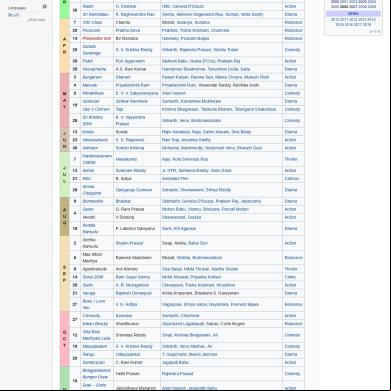Viewport: 391px width, 391px height.
Task: Click the 2007 year link in the navbox
Action: click(353, 7)
